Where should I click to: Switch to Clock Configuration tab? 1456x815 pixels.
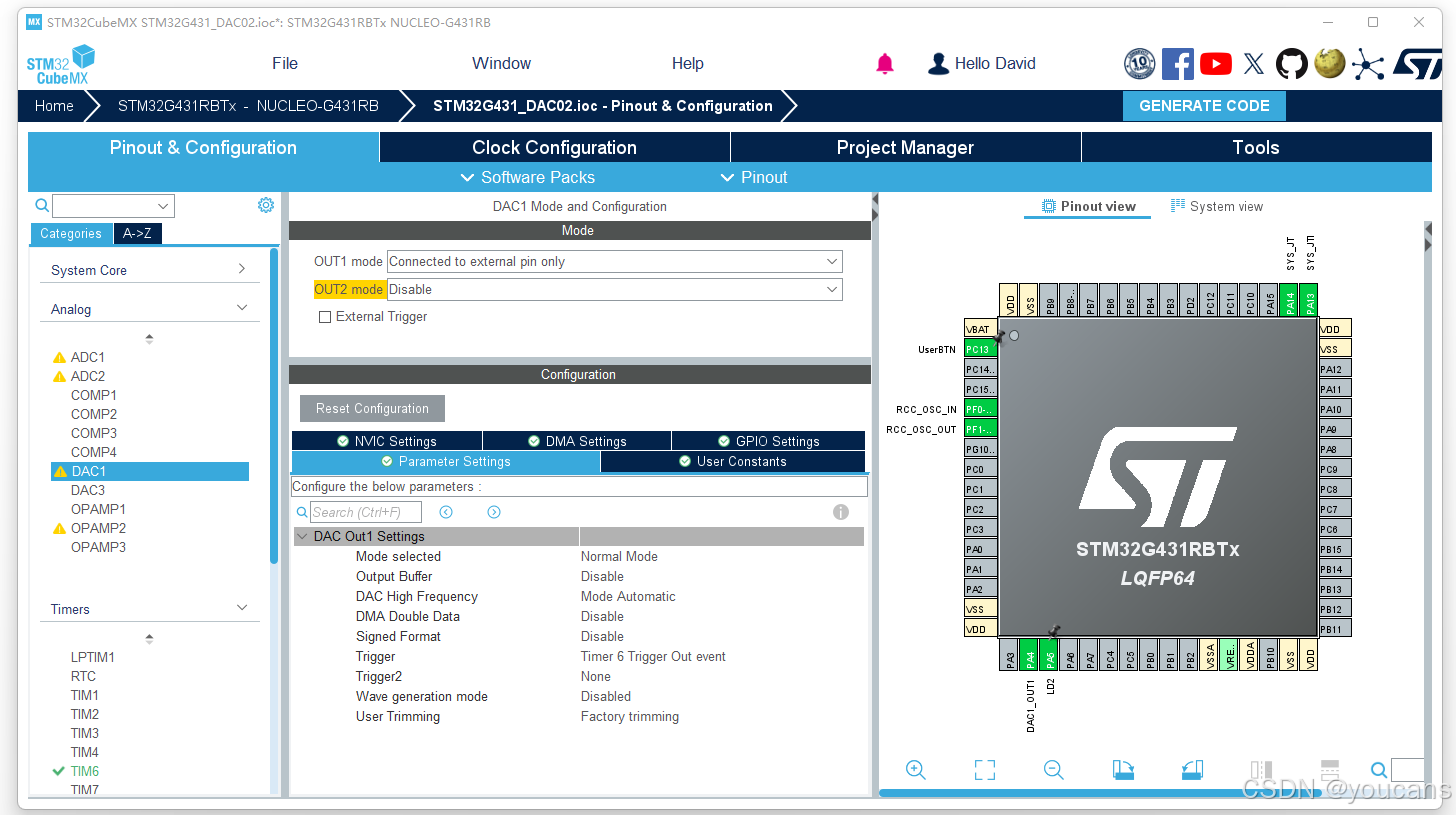[x=554, y=148]
